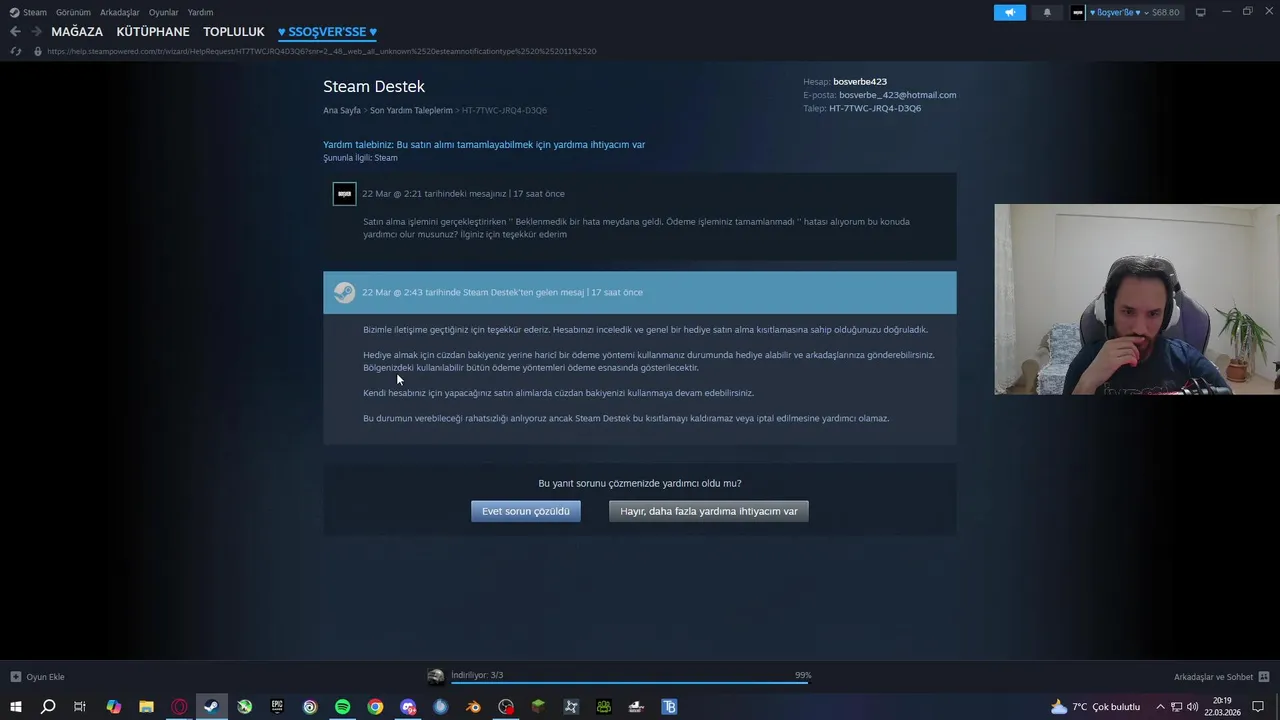
Task: Click the volume speaker icon in system tray
Action: tap(1192, 707)
